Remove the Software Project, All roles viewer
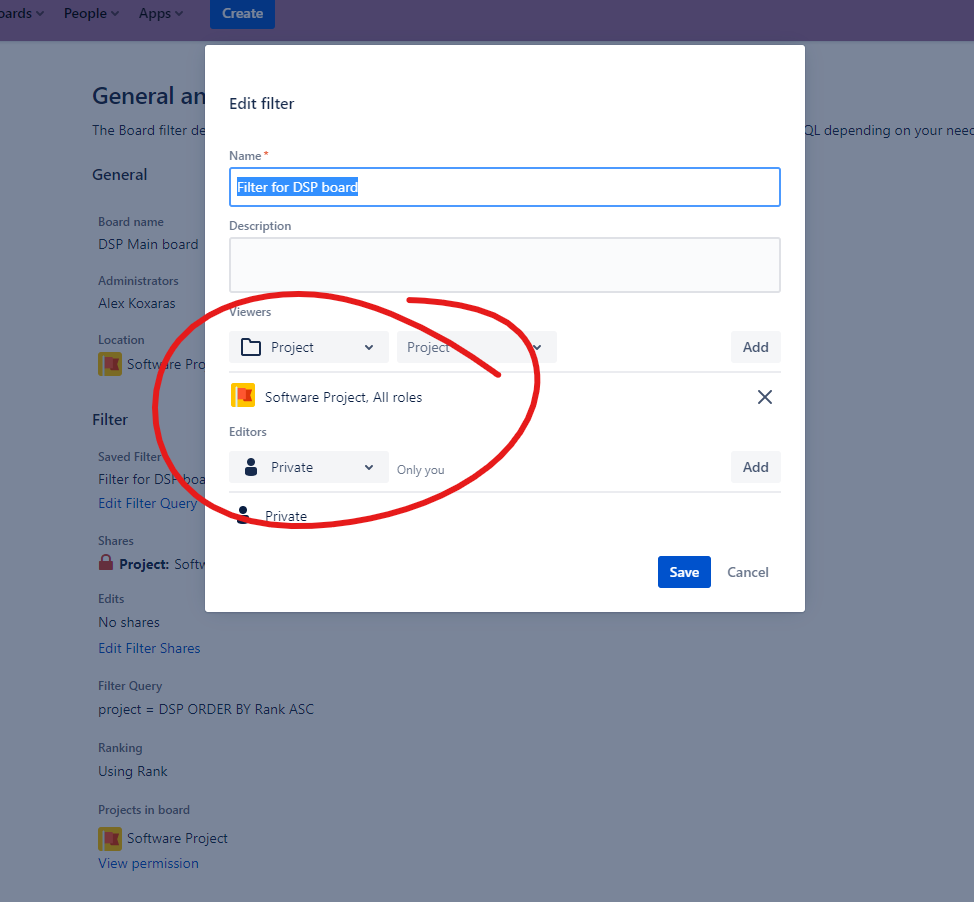 [765, 397]
